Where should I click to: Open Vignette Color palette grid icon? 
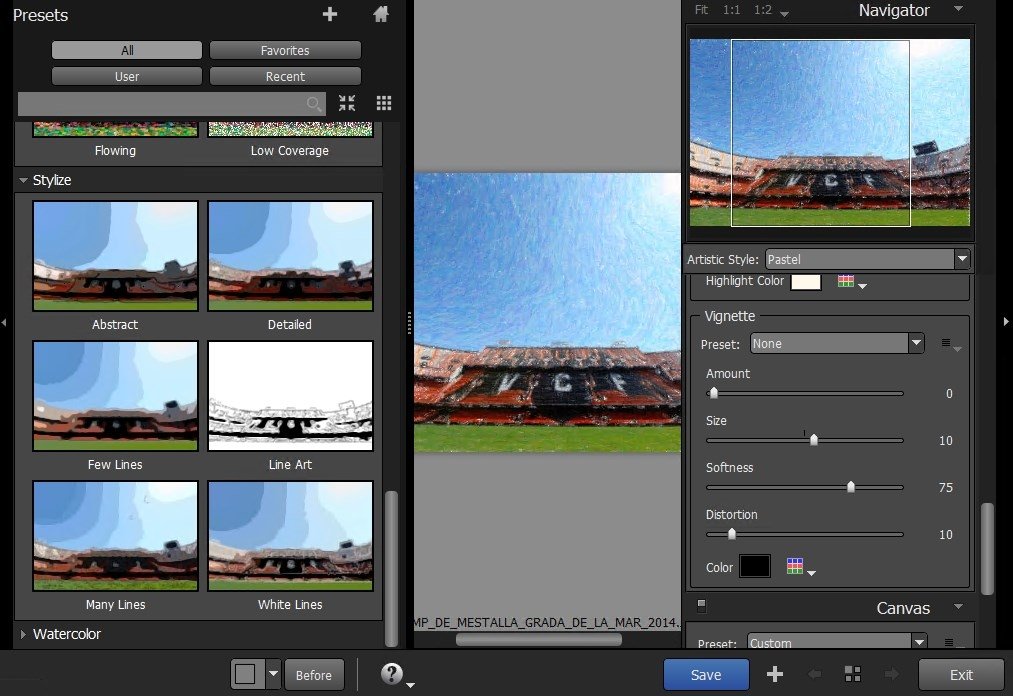pyautogui.click(x=795, y=566)
